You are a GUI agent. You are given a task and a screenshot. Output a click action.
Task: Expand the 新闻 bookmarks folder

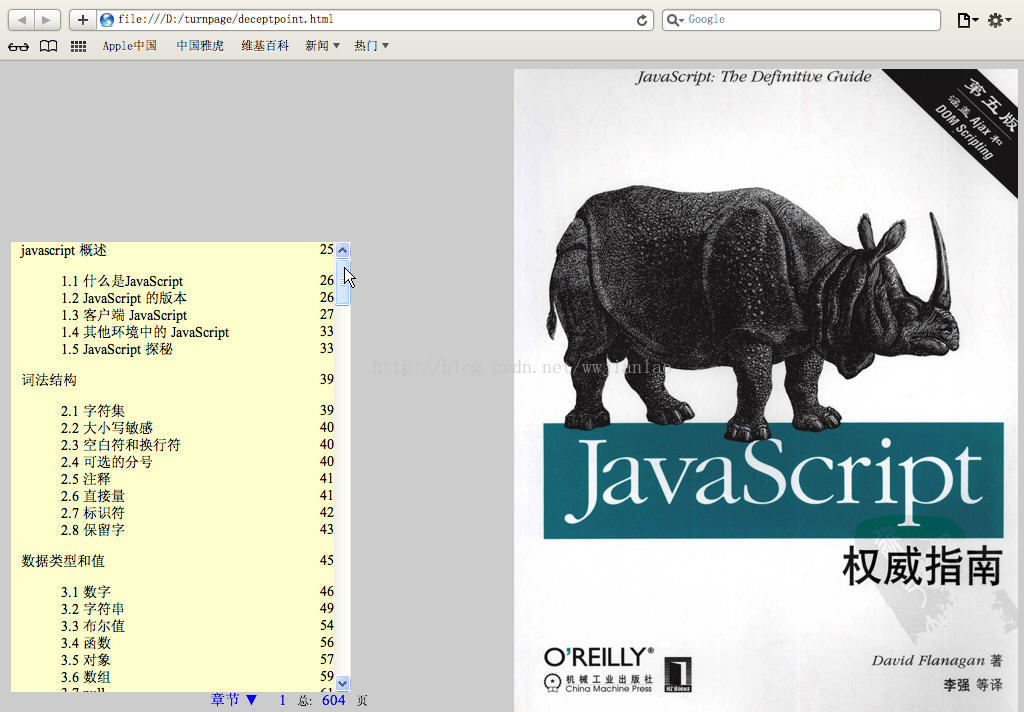coord(322,46)
